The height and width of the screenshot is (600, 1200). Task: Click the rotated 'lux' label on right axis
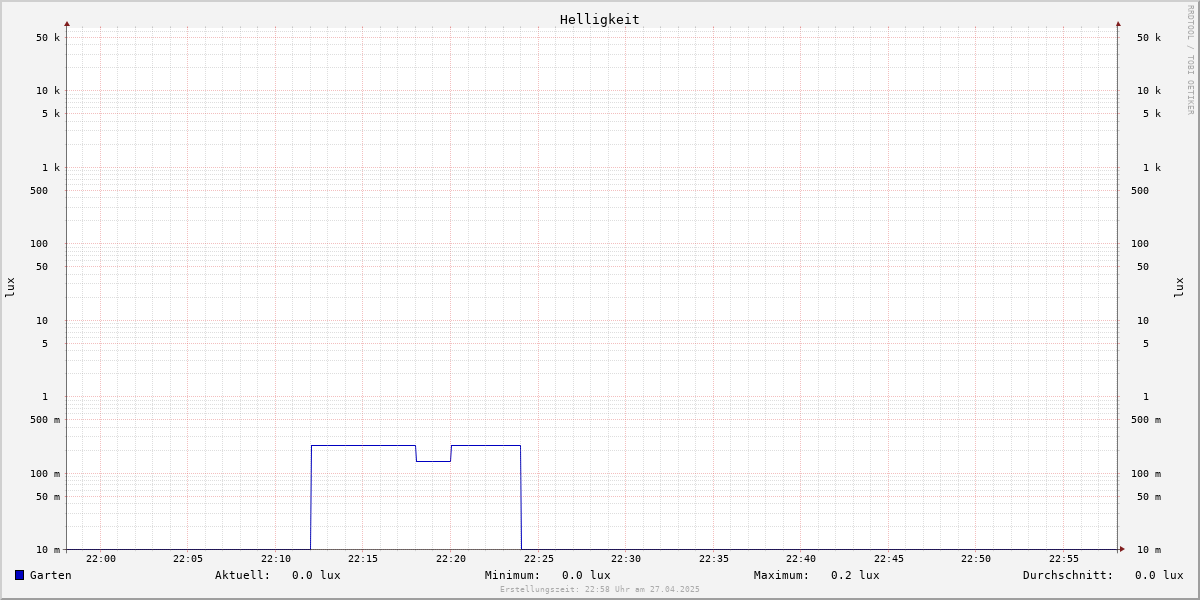click(1179, 288)
